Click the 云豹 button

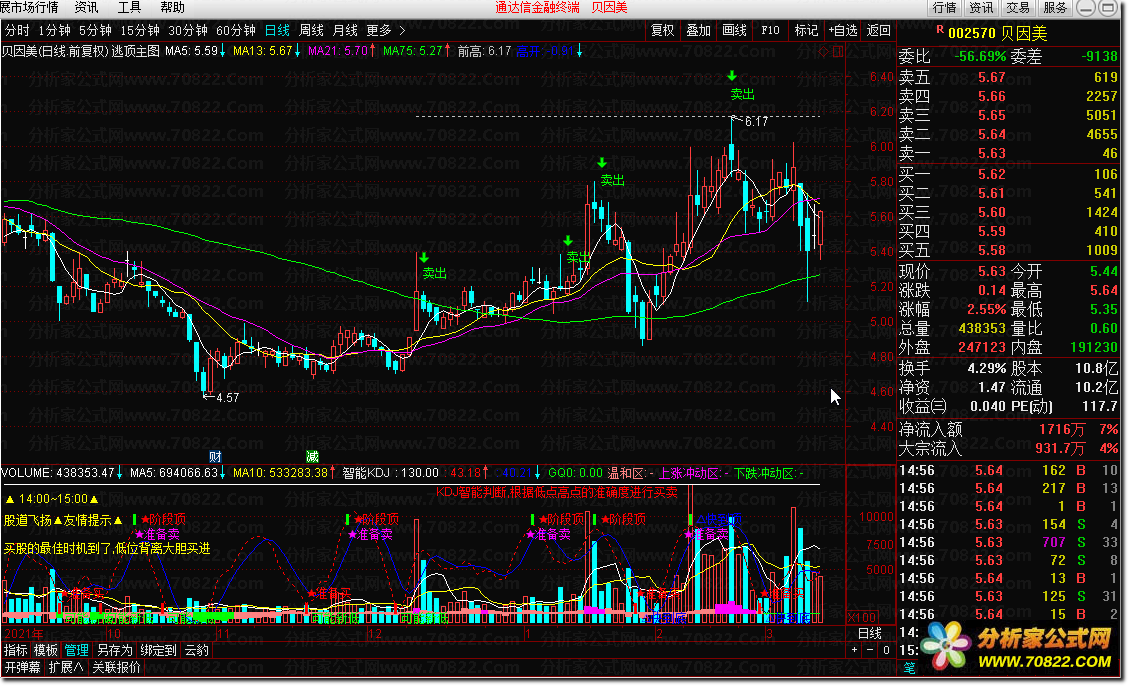[x=197, y=651]
